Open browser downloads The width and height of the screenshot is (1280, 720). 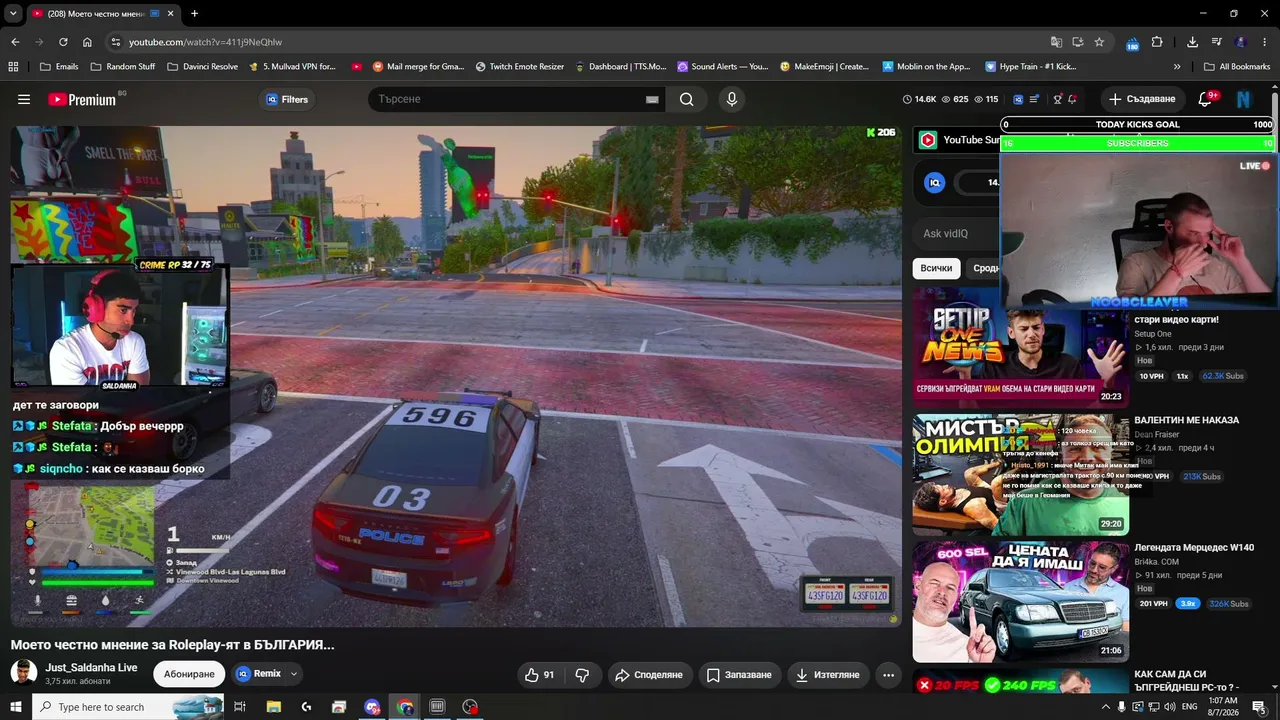(1192, 42)
